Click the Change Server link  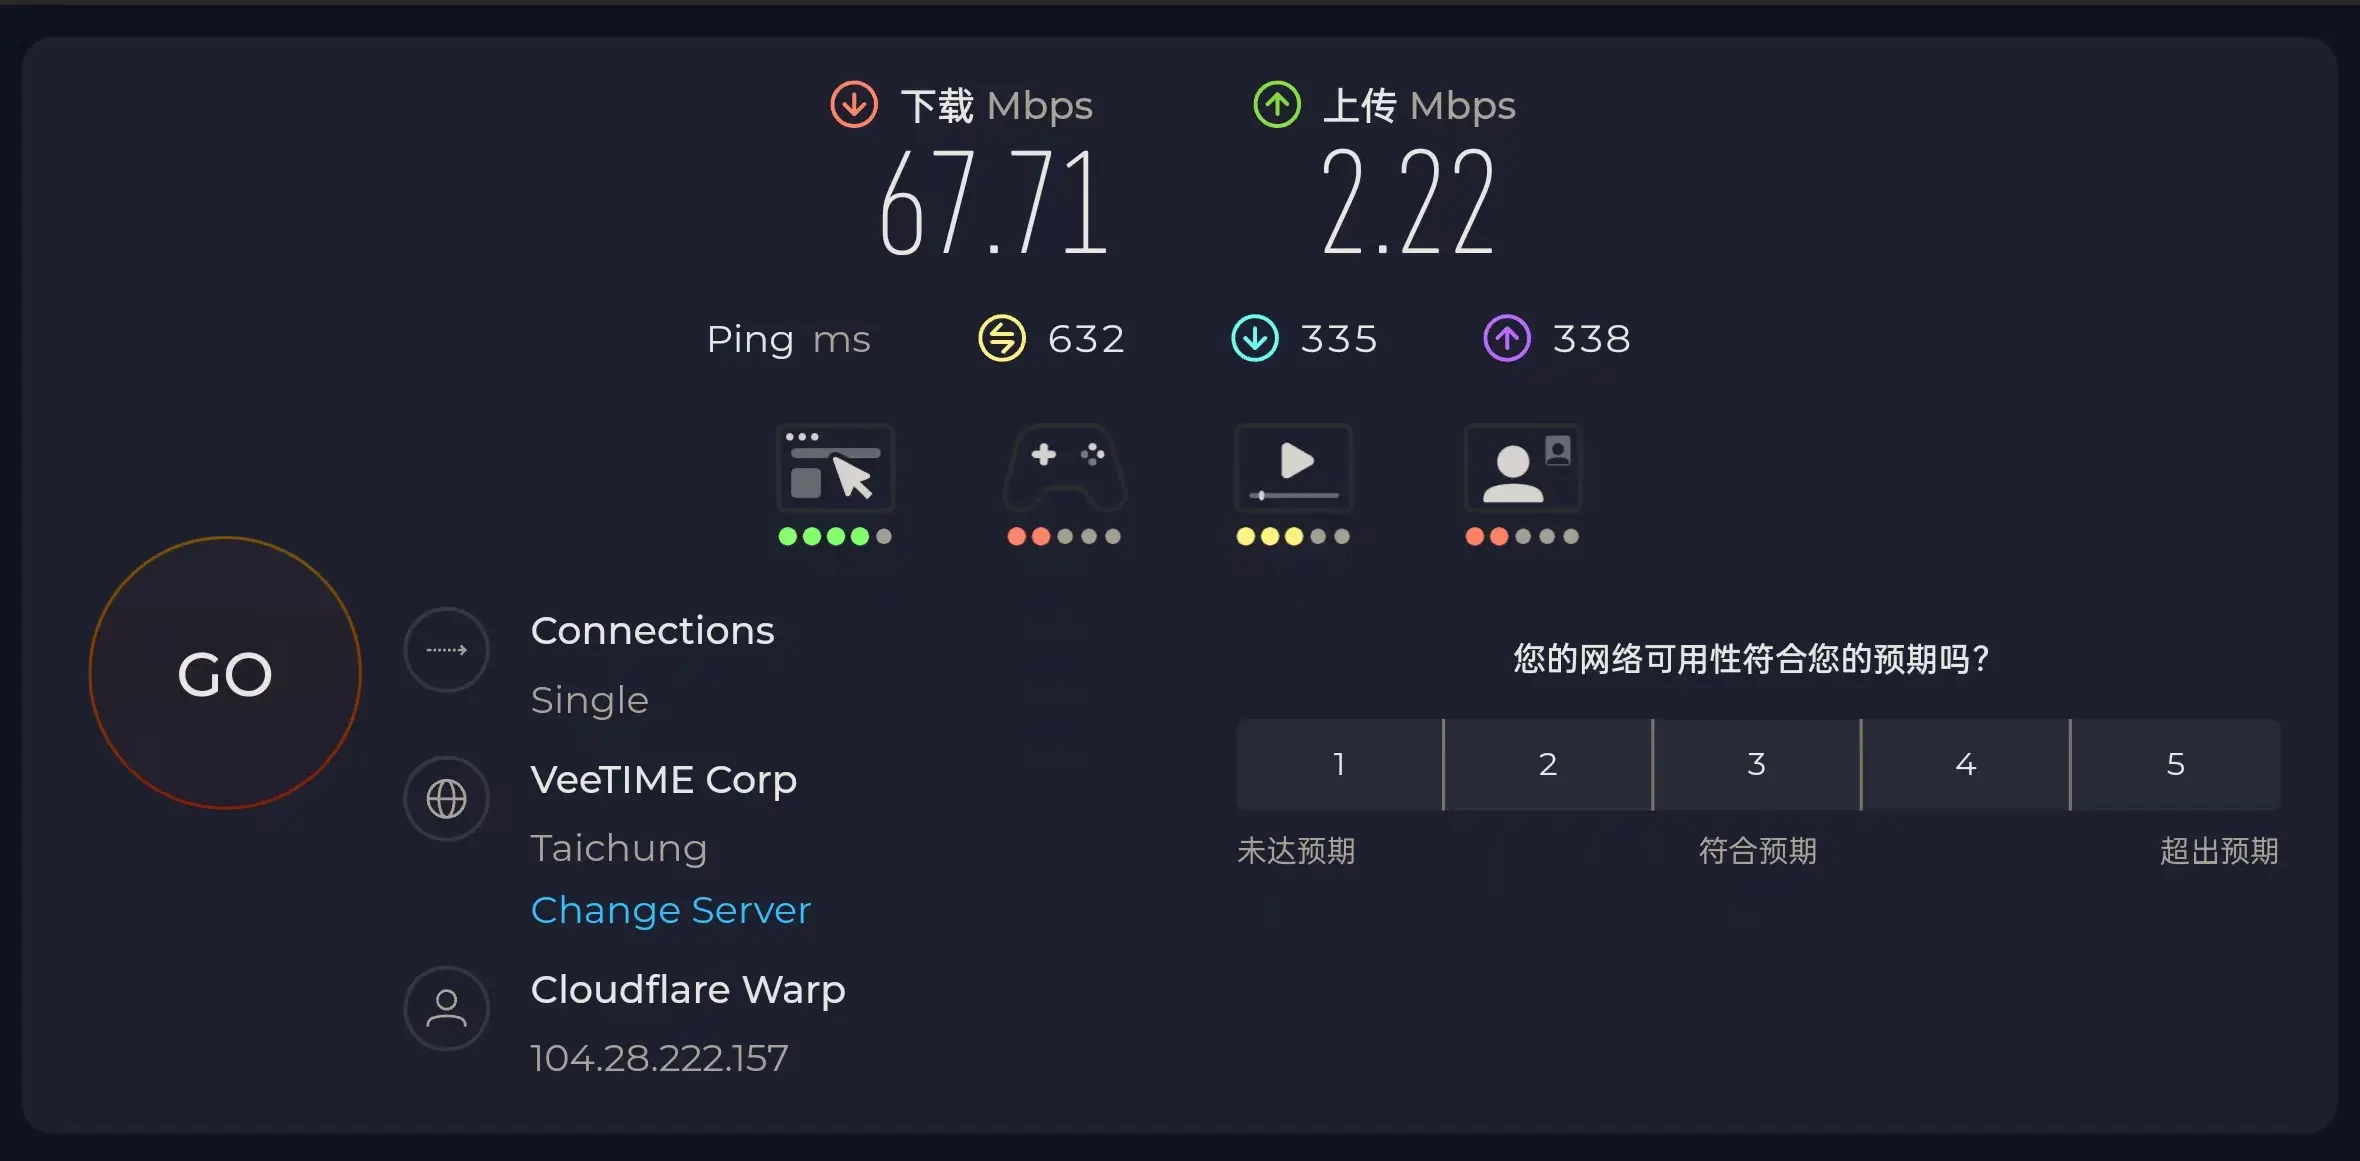[670, 910]
